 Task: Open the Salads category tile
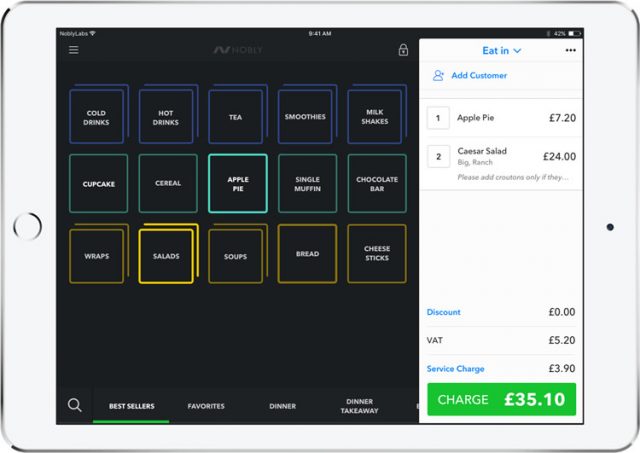[x=166, y=256]
